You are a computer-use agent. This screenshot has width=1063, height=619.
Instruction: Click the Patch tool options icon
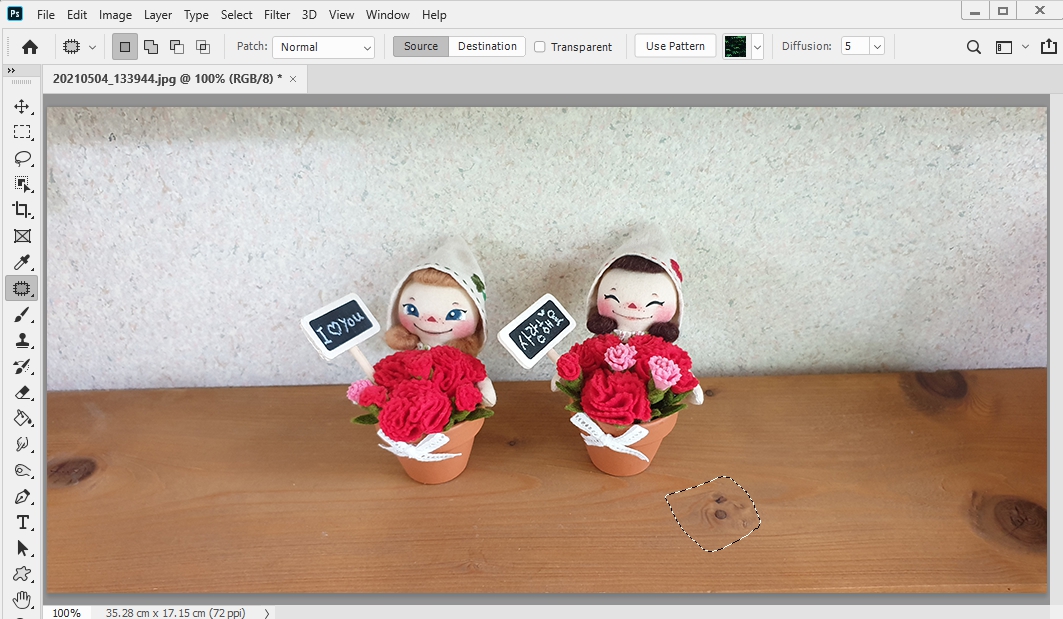point(71,47)
